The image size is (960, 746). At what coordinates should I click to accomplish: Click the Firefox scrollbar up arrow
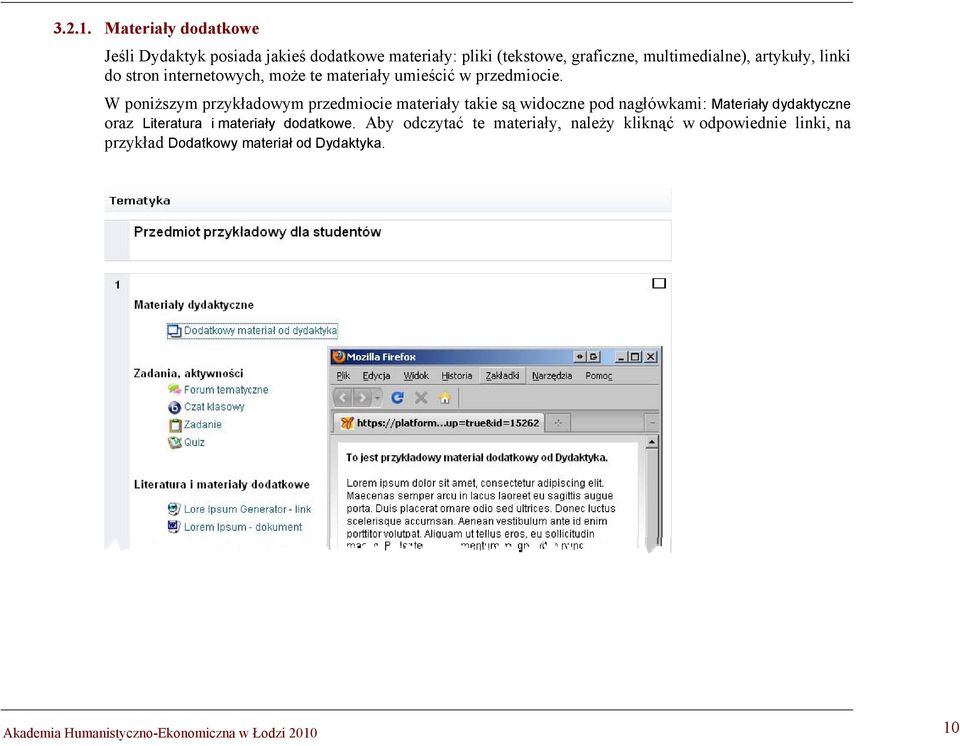[x=652, y=442]
